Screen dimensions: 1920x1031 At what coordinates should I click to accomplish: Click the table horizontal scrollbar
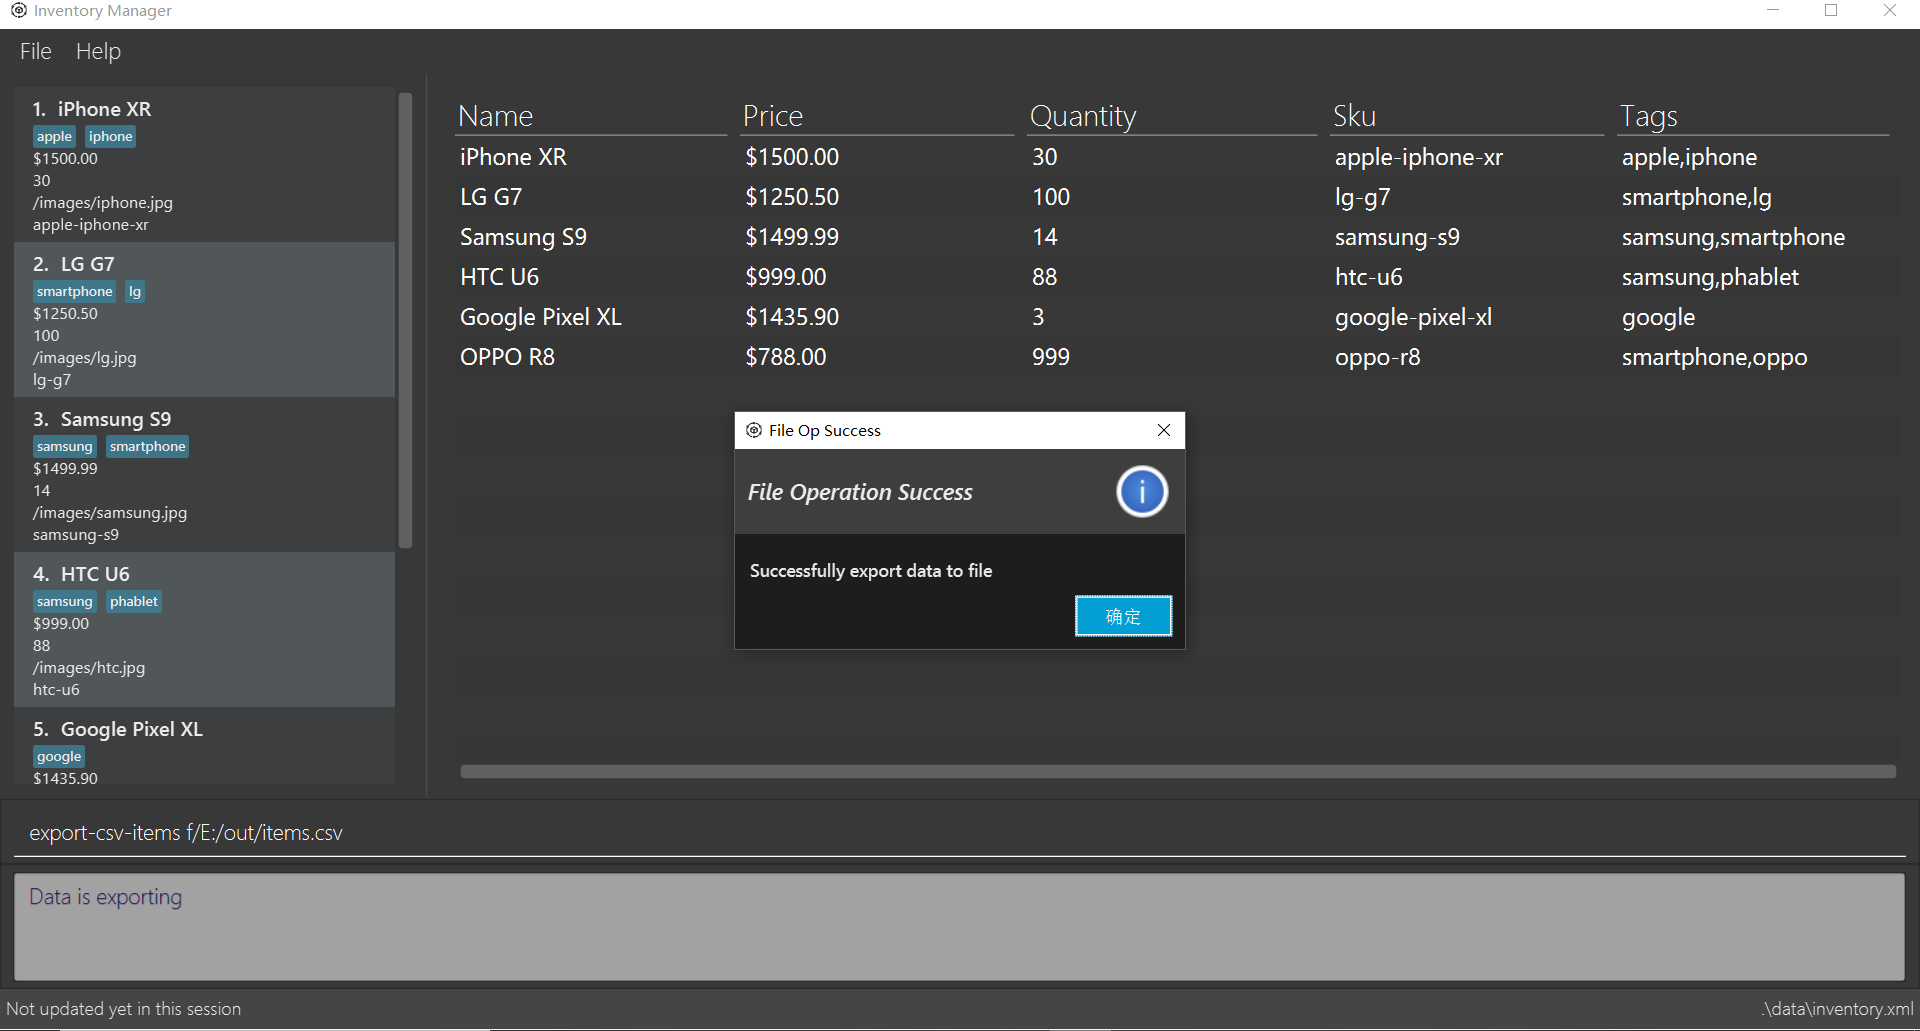point(1177,771)
